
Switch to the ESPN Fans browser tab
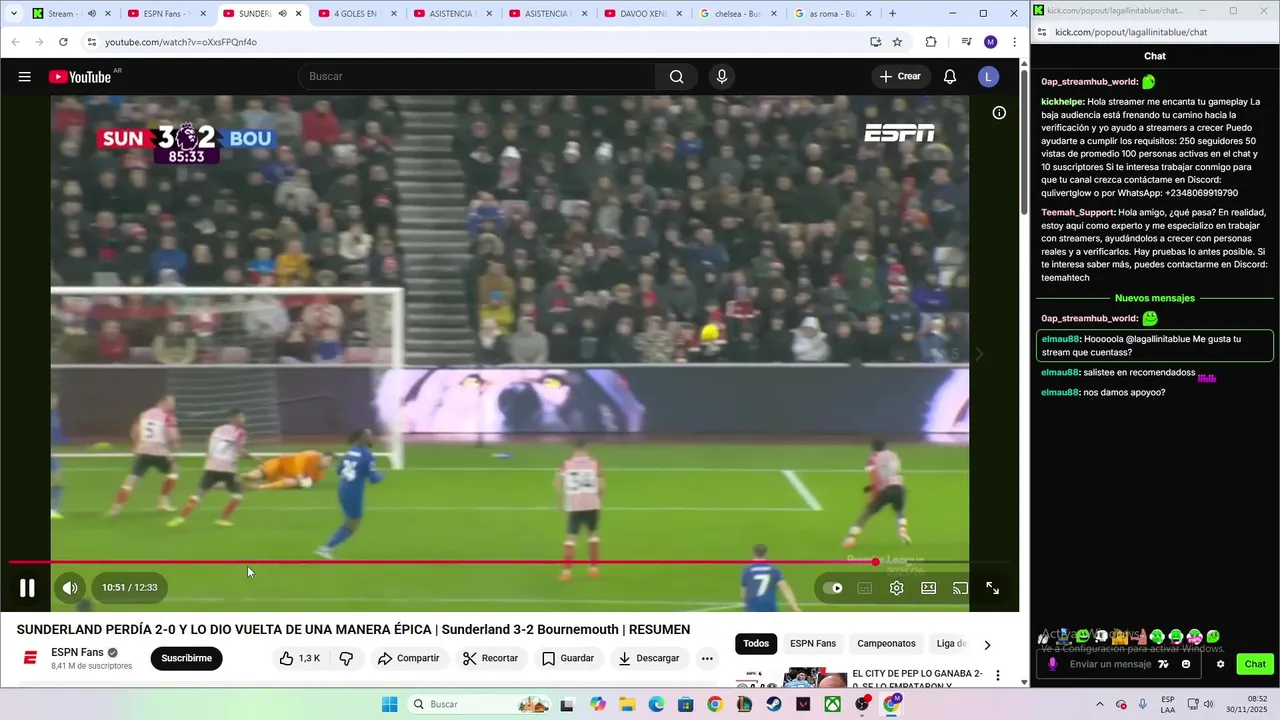click(166, 14)
